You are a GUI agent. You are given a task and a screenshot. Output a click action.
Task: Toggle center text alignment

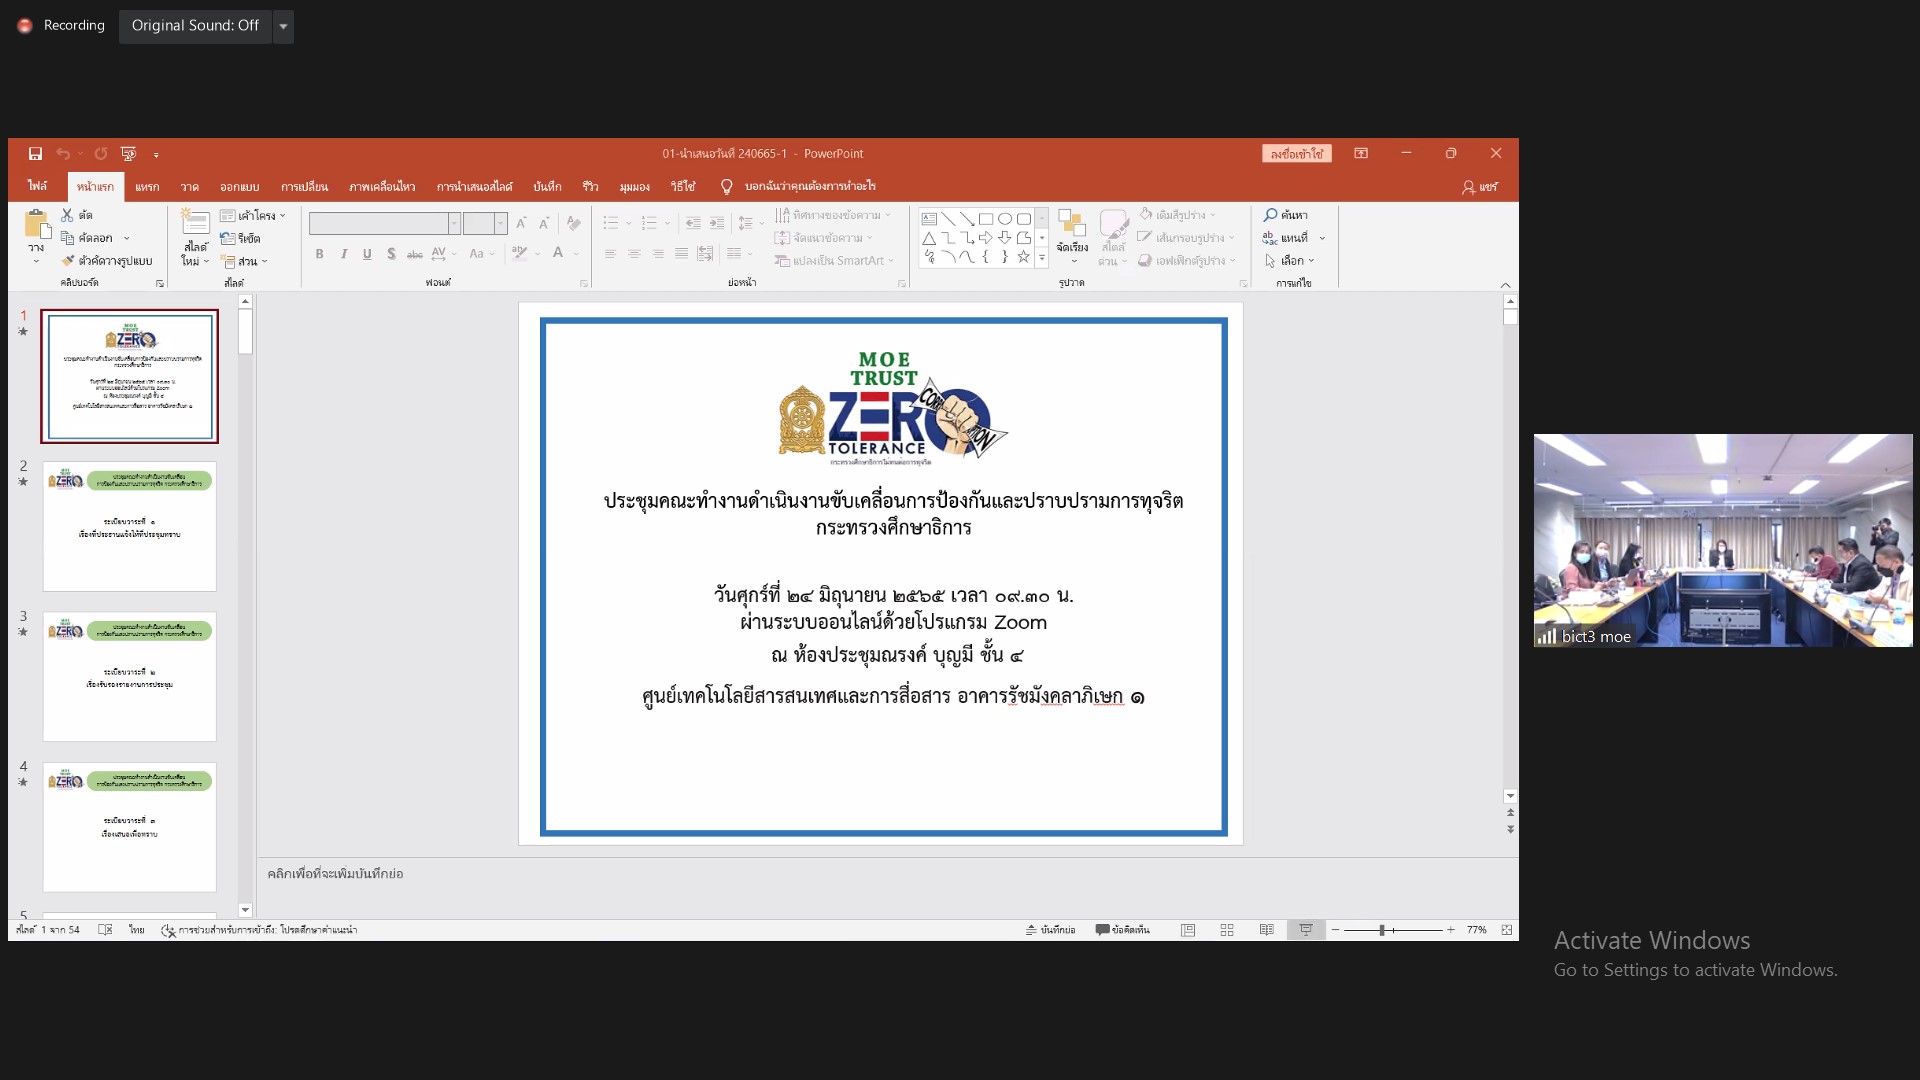point(634,254)
